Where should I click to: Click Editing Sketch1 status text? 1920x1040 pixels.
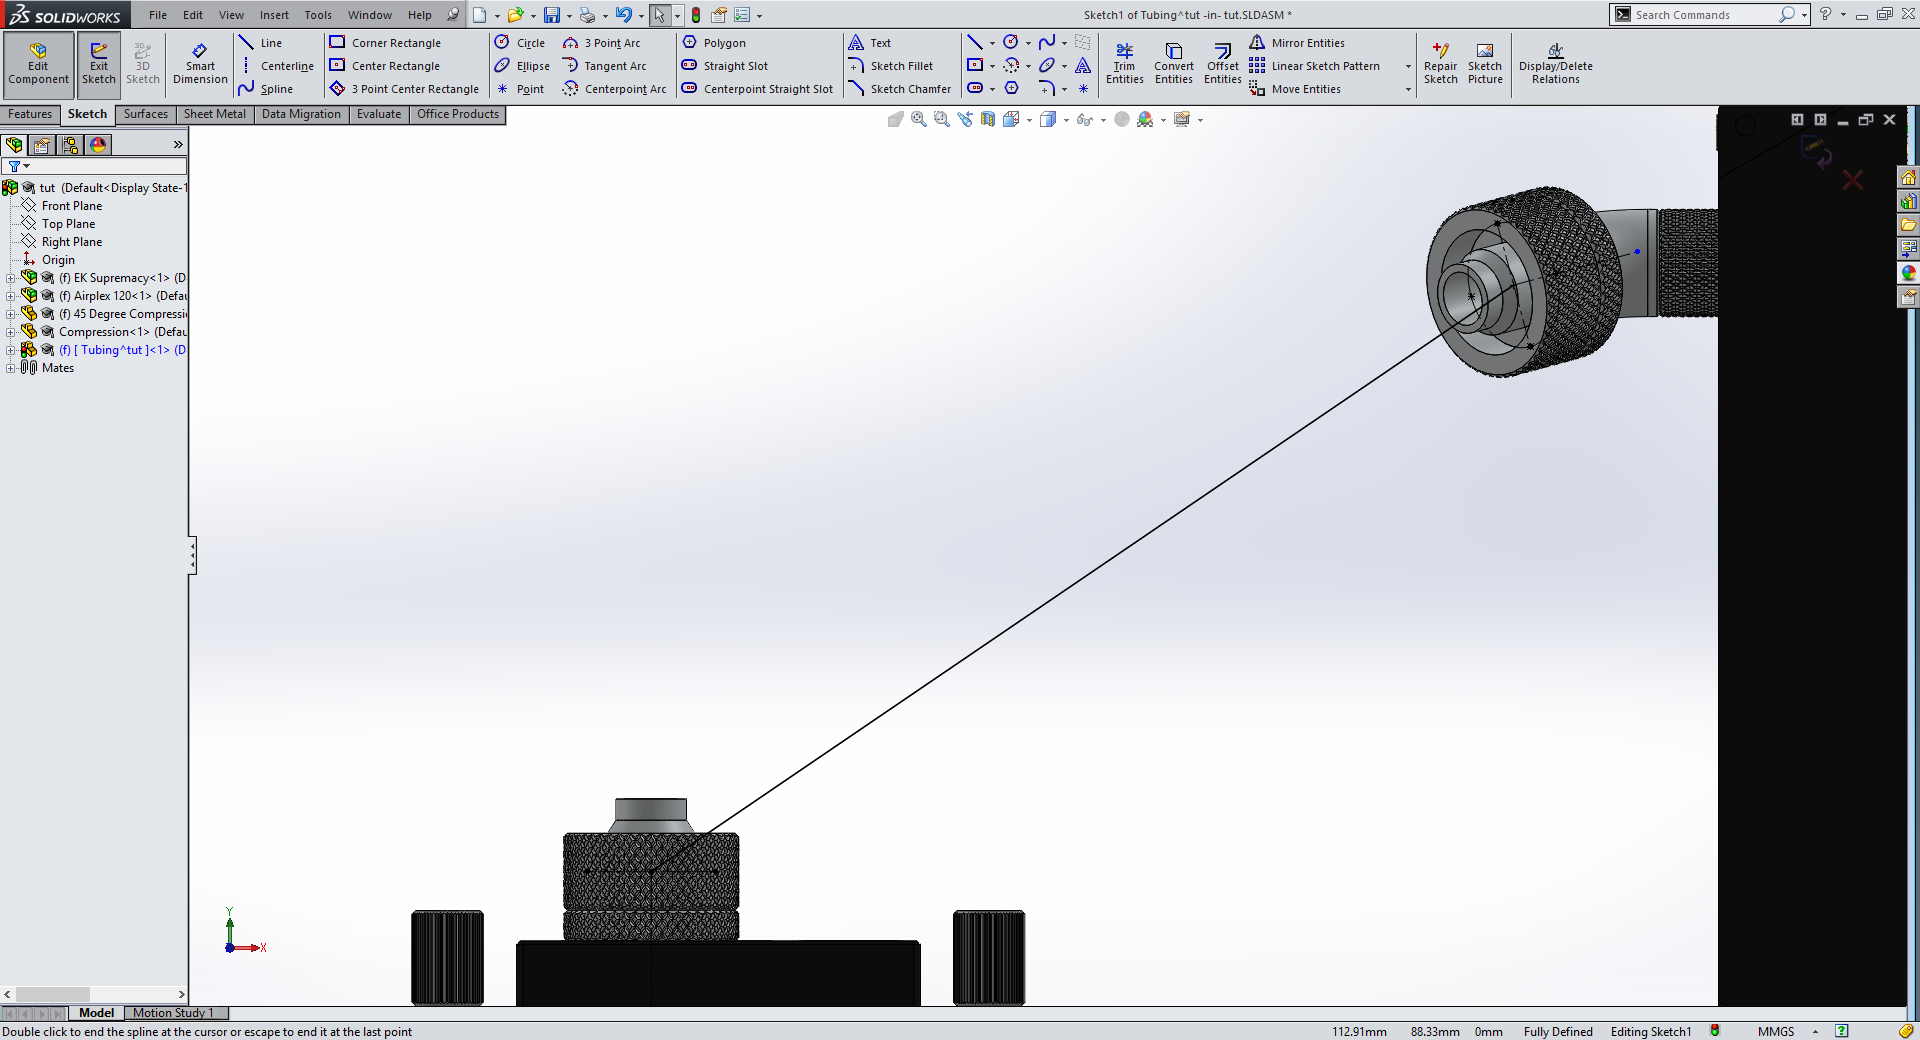coord(1650,1031)
